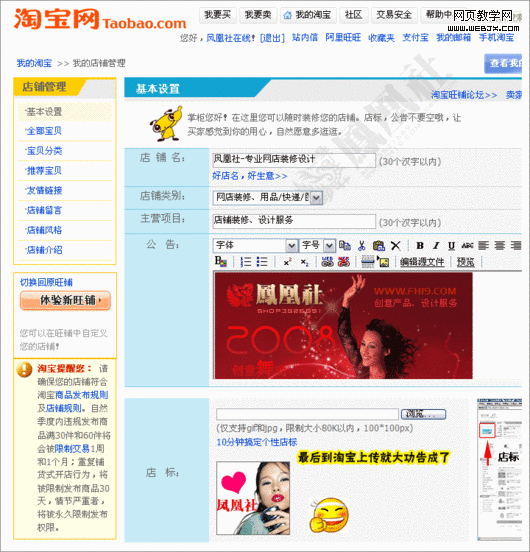Click the Copy icon in the announcement editor
Viewport: 530px width, 552px height.
[345, 245]
